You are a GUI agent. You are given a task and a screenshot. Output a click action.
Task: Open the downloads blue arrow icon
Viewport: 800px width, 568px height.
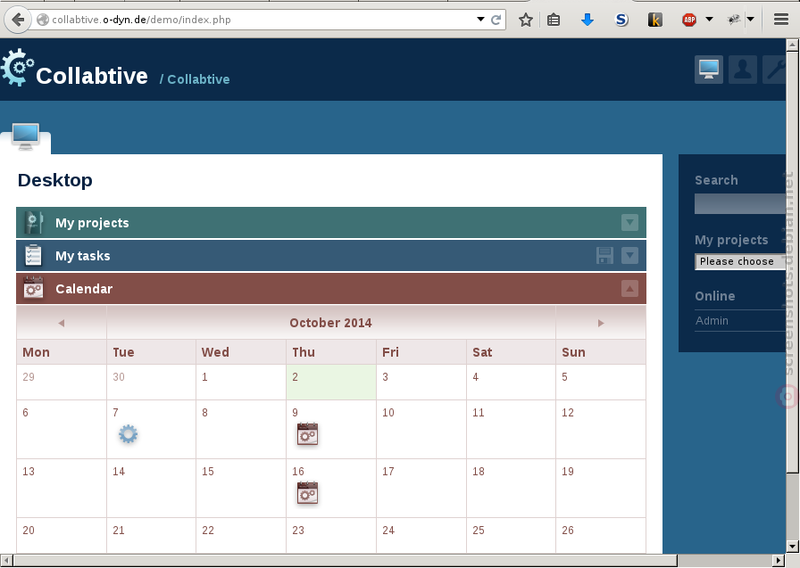[587, 20]
